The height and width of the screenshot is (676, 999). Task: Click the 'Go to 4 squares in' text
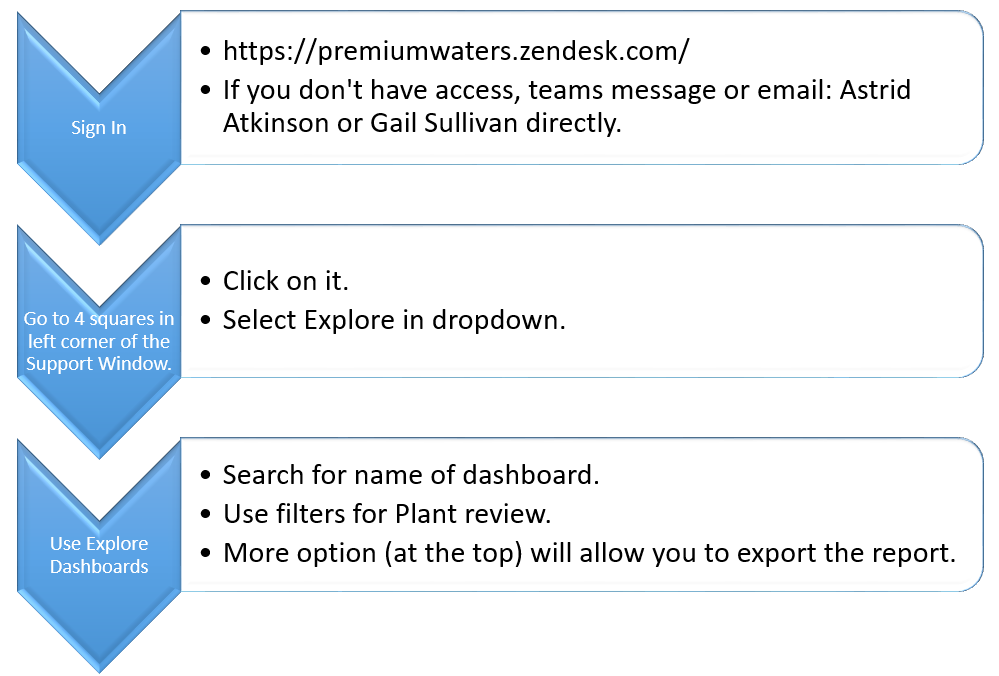[99, 319]
